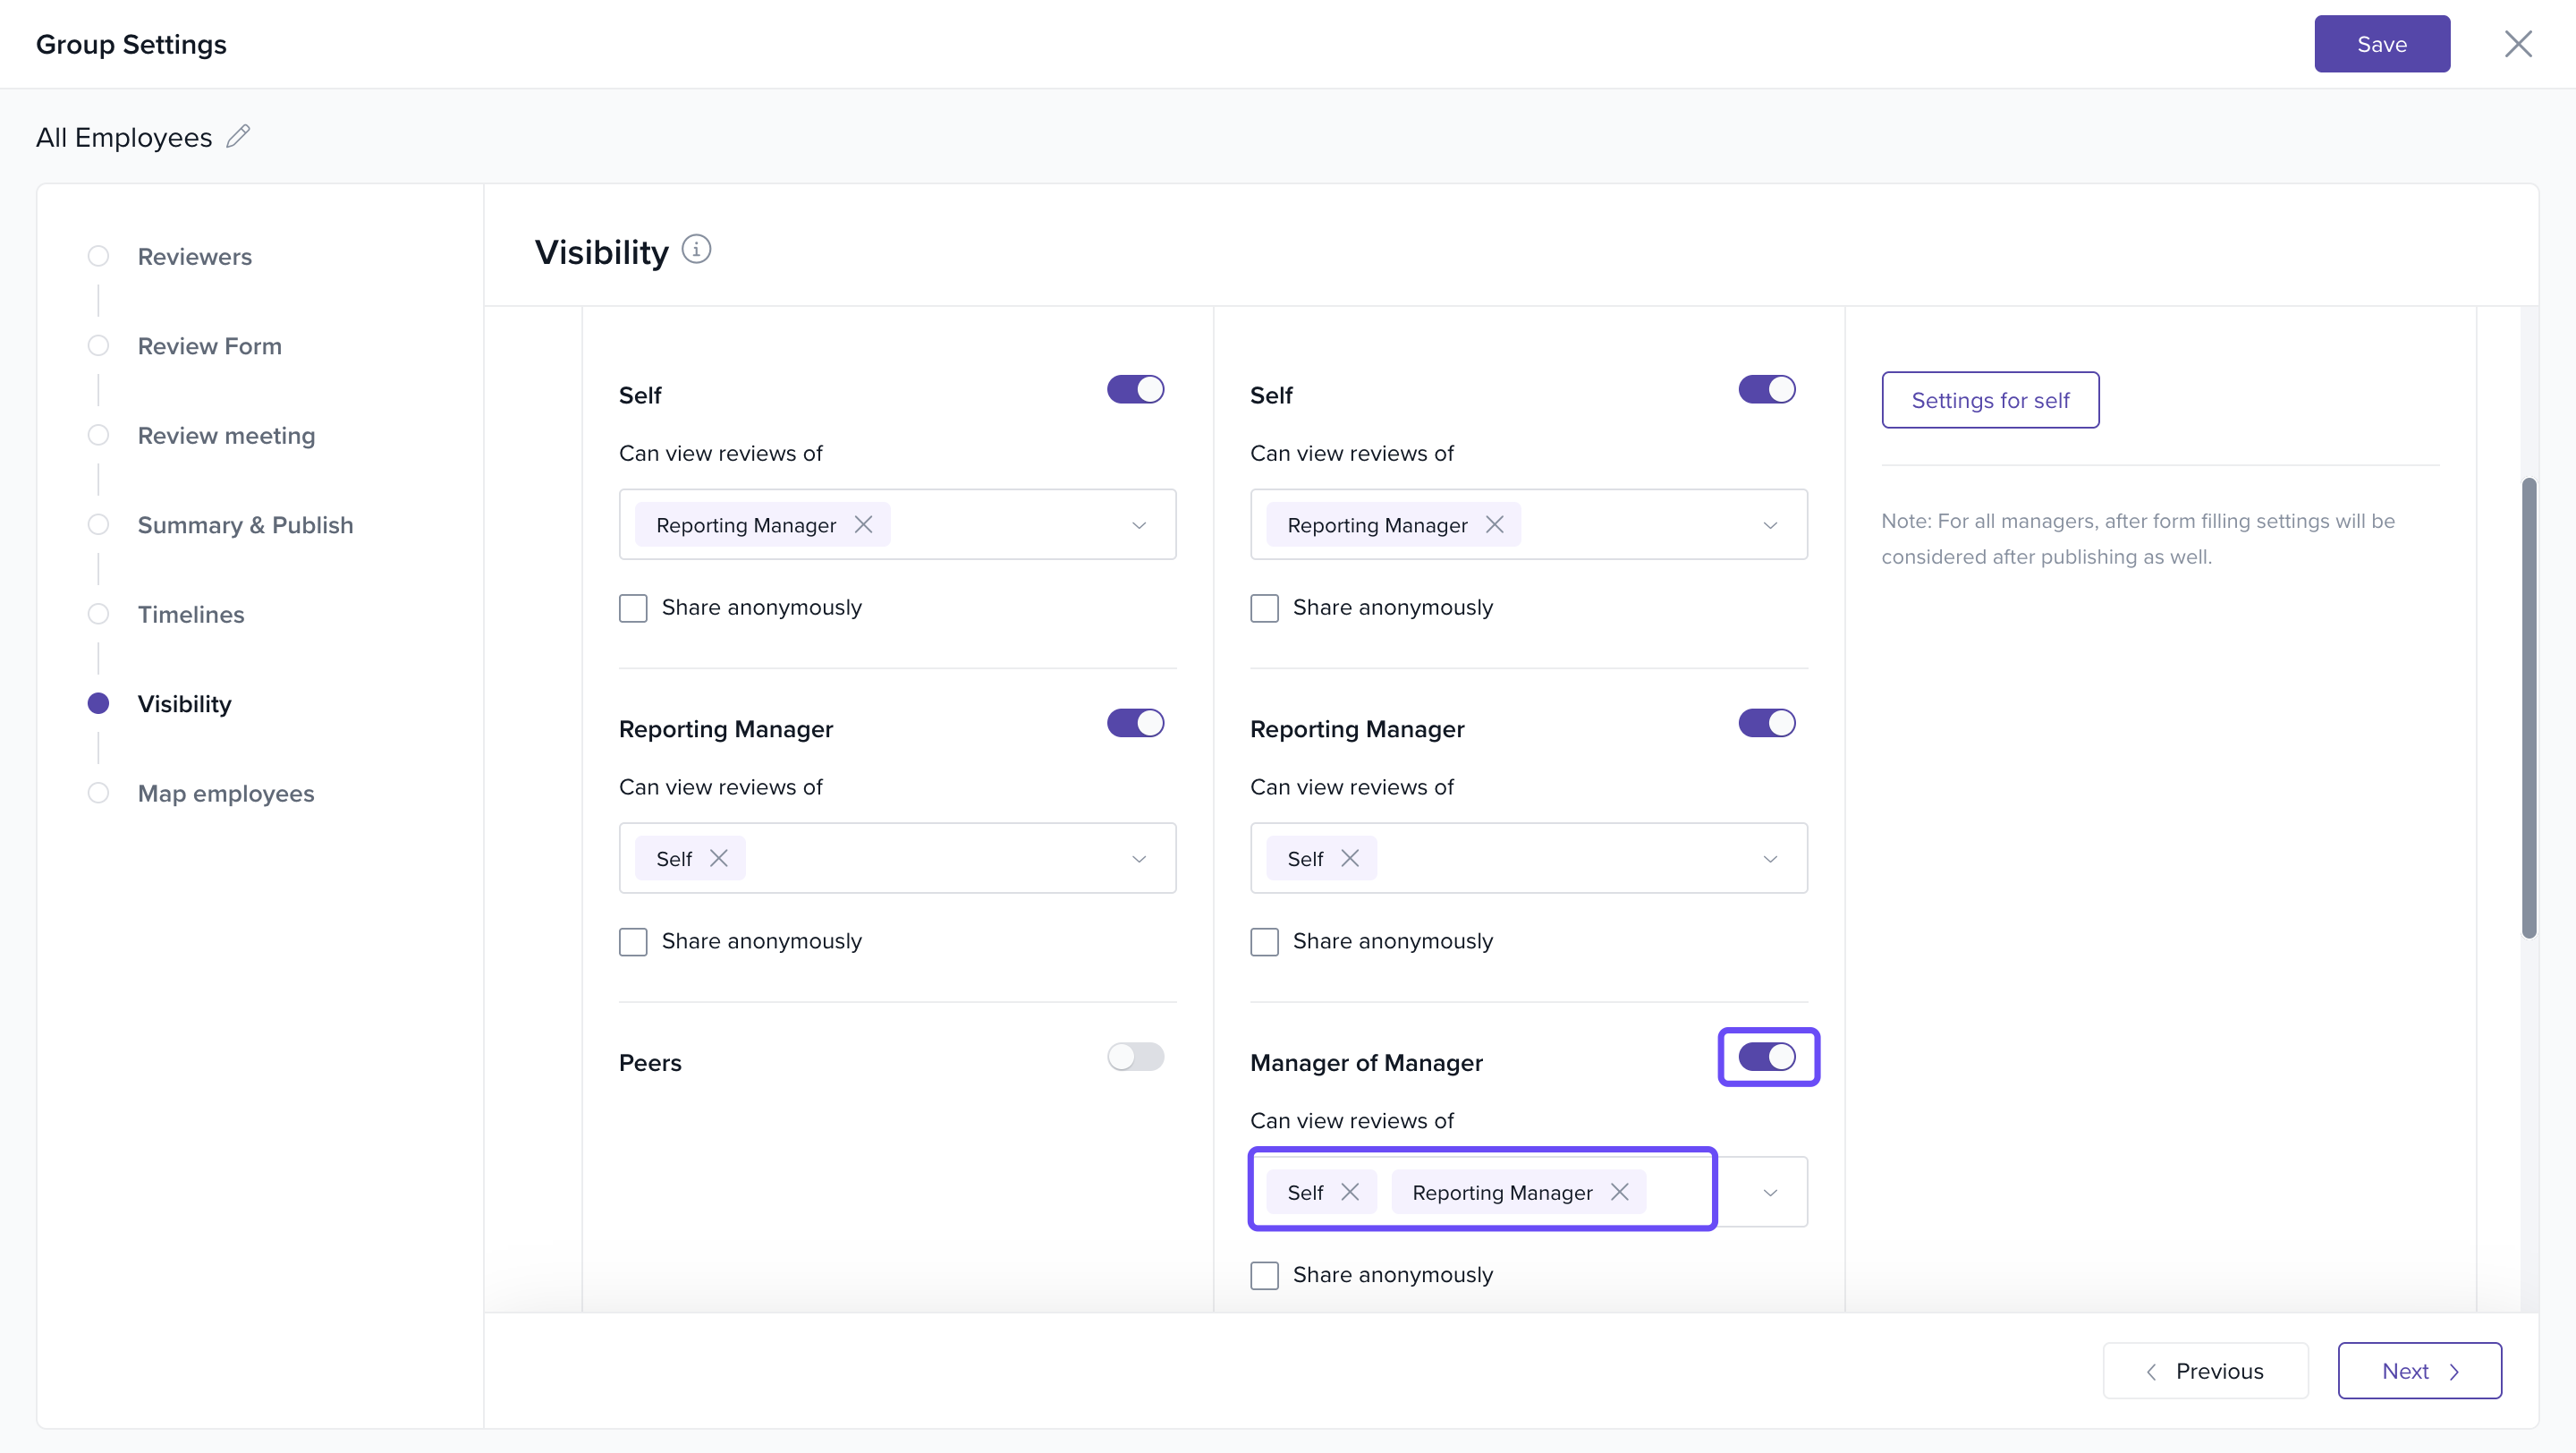Click the pencil icon beside All Employees
This screenshot has width=2576, height=1453.
tap(238, 136)
